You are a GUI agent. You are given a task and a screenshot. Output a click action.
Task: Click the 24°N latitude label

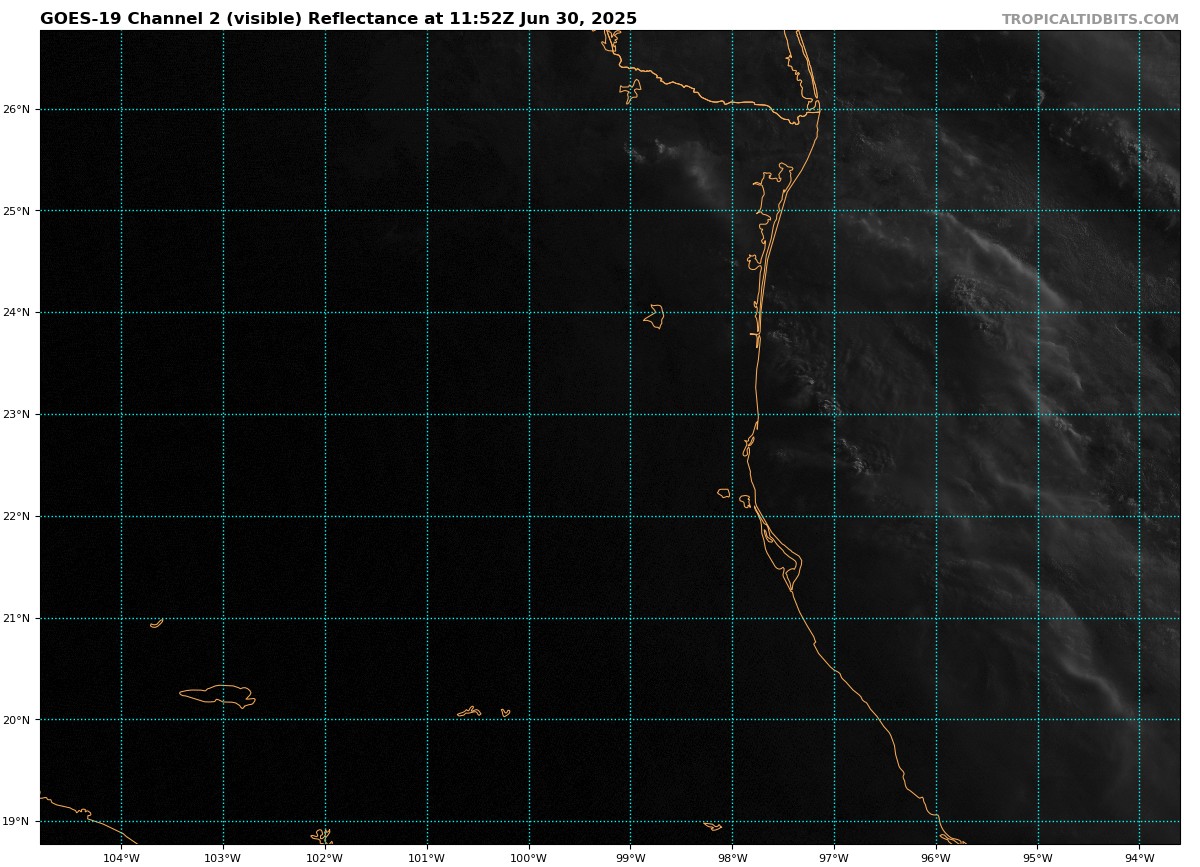tap(18, 313)
